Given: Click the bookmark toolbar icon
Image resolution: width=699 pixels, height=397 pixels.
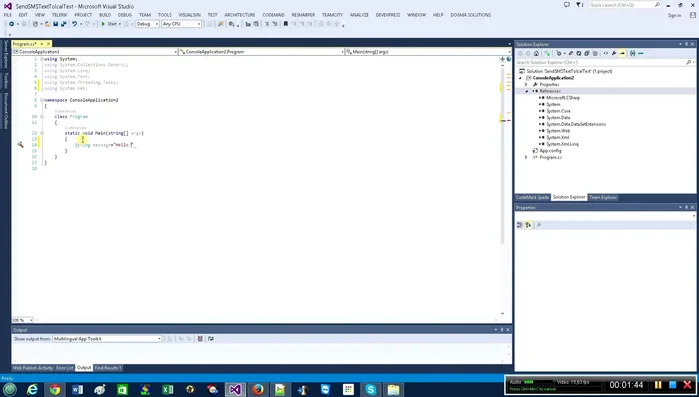Looking at the screenshot, I should pos(285,24).
